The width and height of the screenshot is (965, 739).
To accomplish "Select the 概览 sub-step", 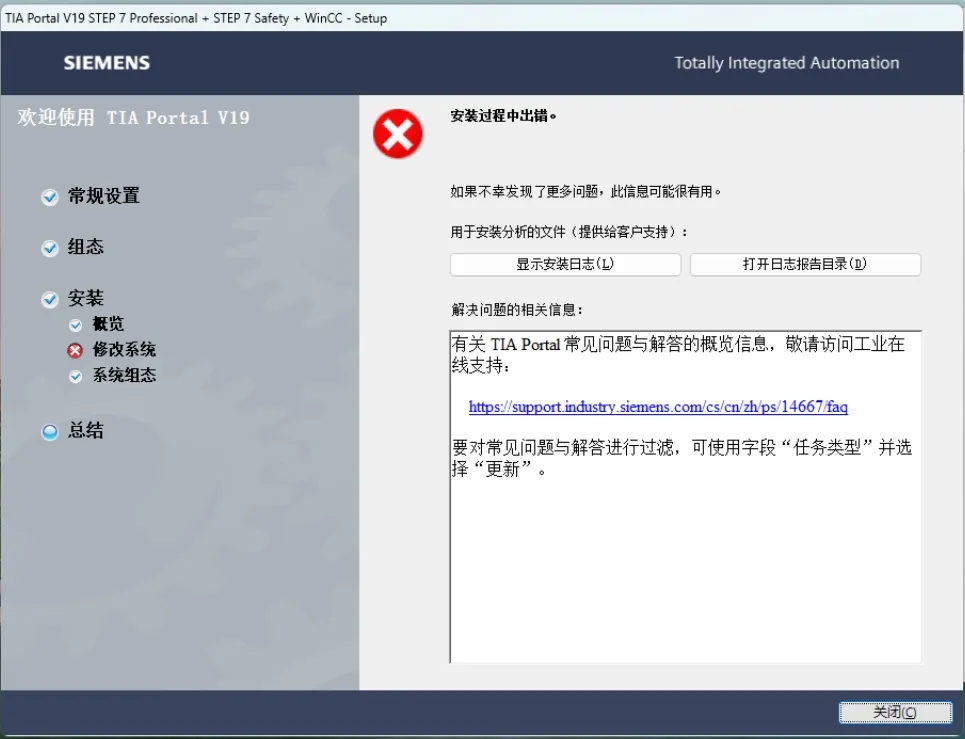I will [x=108, y=324].
